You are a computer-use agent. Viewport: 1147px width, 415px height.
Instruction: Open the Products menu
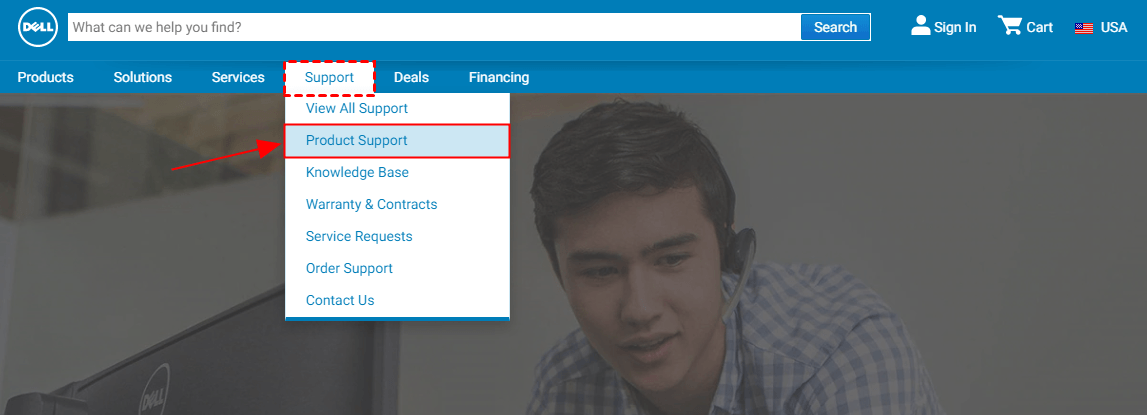[45, 77]
